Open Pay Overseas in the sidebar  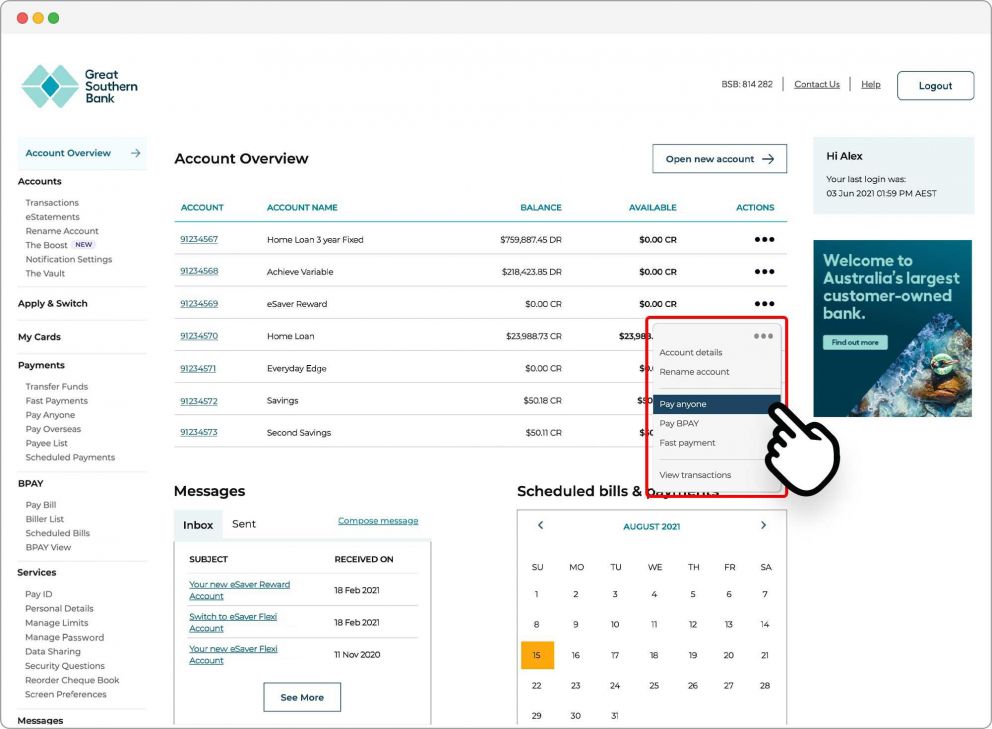53,429
